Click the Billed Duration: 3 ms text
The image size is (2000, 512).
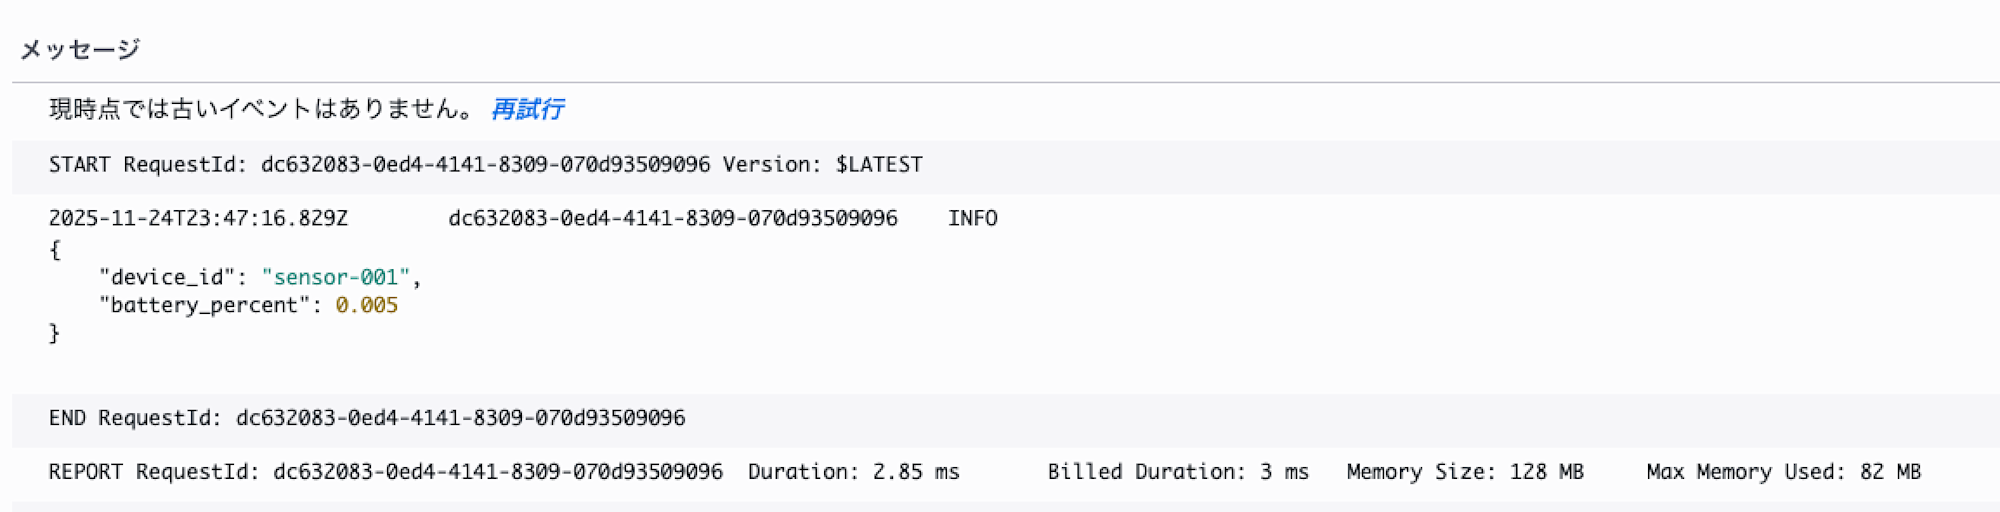click(1178, 472)
